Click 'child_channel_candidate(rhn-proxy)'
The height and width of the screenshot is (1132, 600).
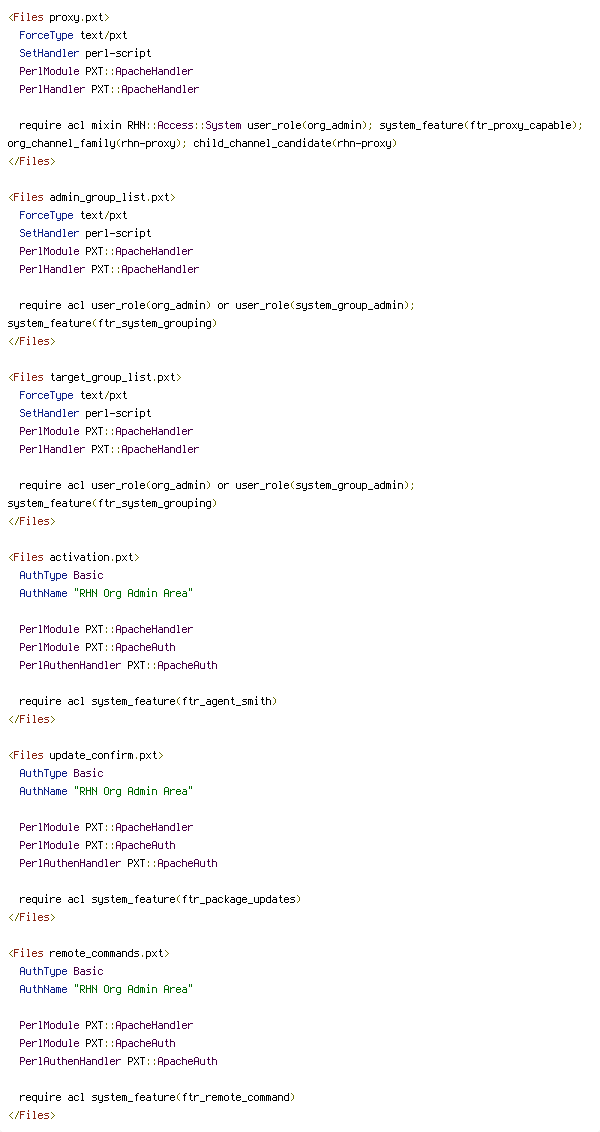pyautogui.click(x=295, y=143)
